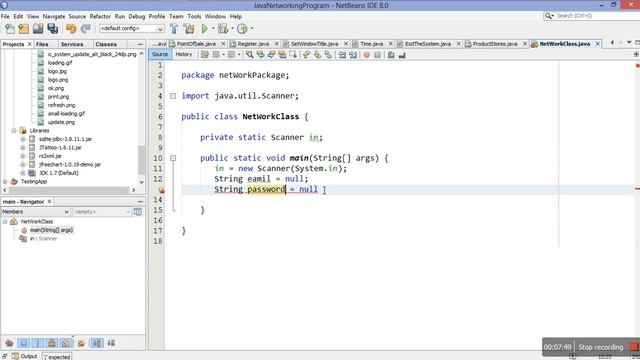Click the Clean and Build Project icon
Viewport: 640px width, 360px height.
[189, 29]
